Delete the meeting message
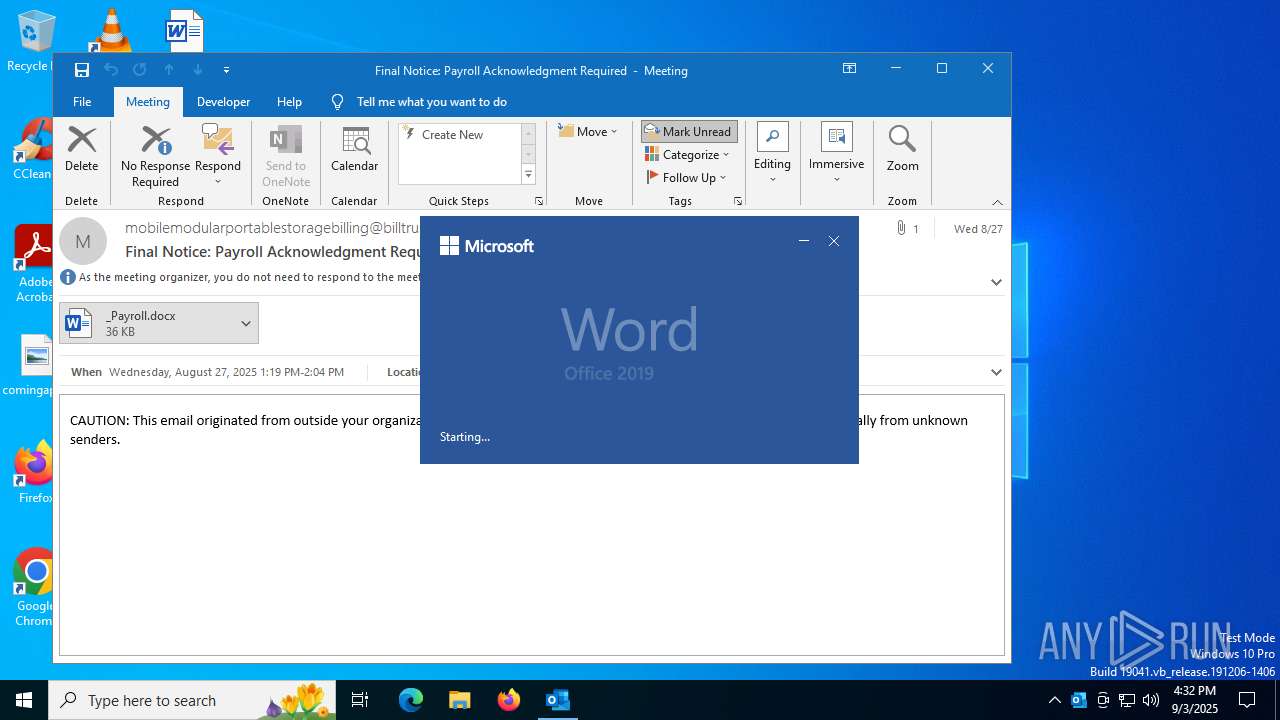This screenshot has width=1280, height=720. pyautogui.click(x=82, y=150)
